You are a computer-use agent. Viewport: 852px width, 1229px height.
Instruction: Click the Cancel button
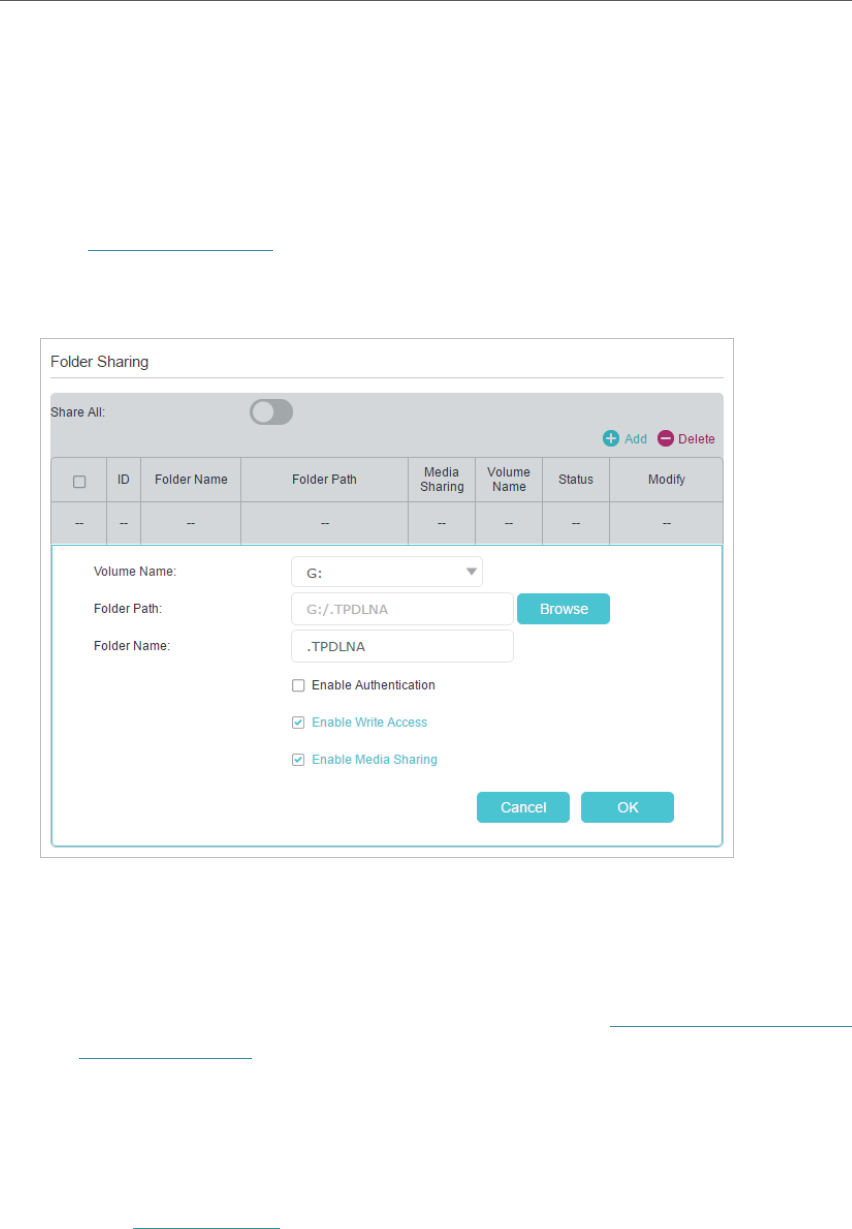pos(523,808)
